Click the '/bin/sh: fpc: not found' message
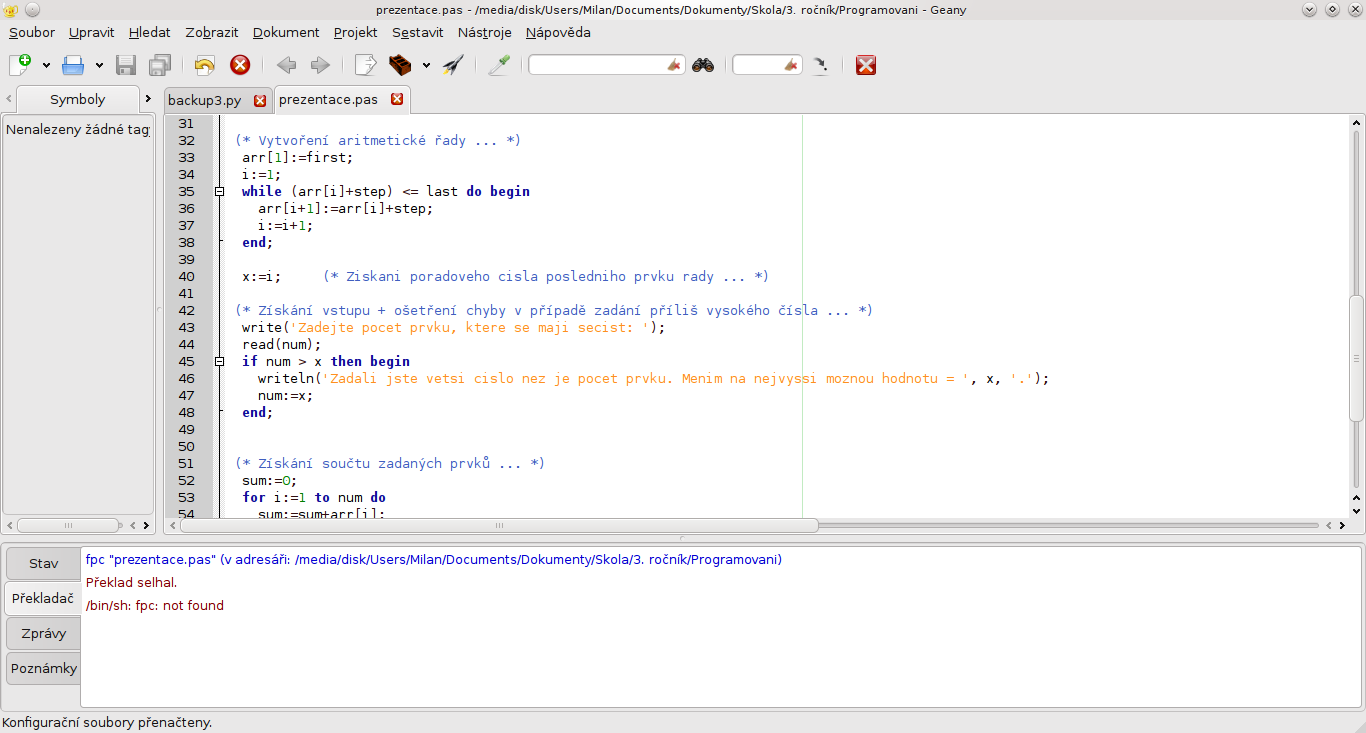The image size is (1366, 733). click(x=154, y=605)
